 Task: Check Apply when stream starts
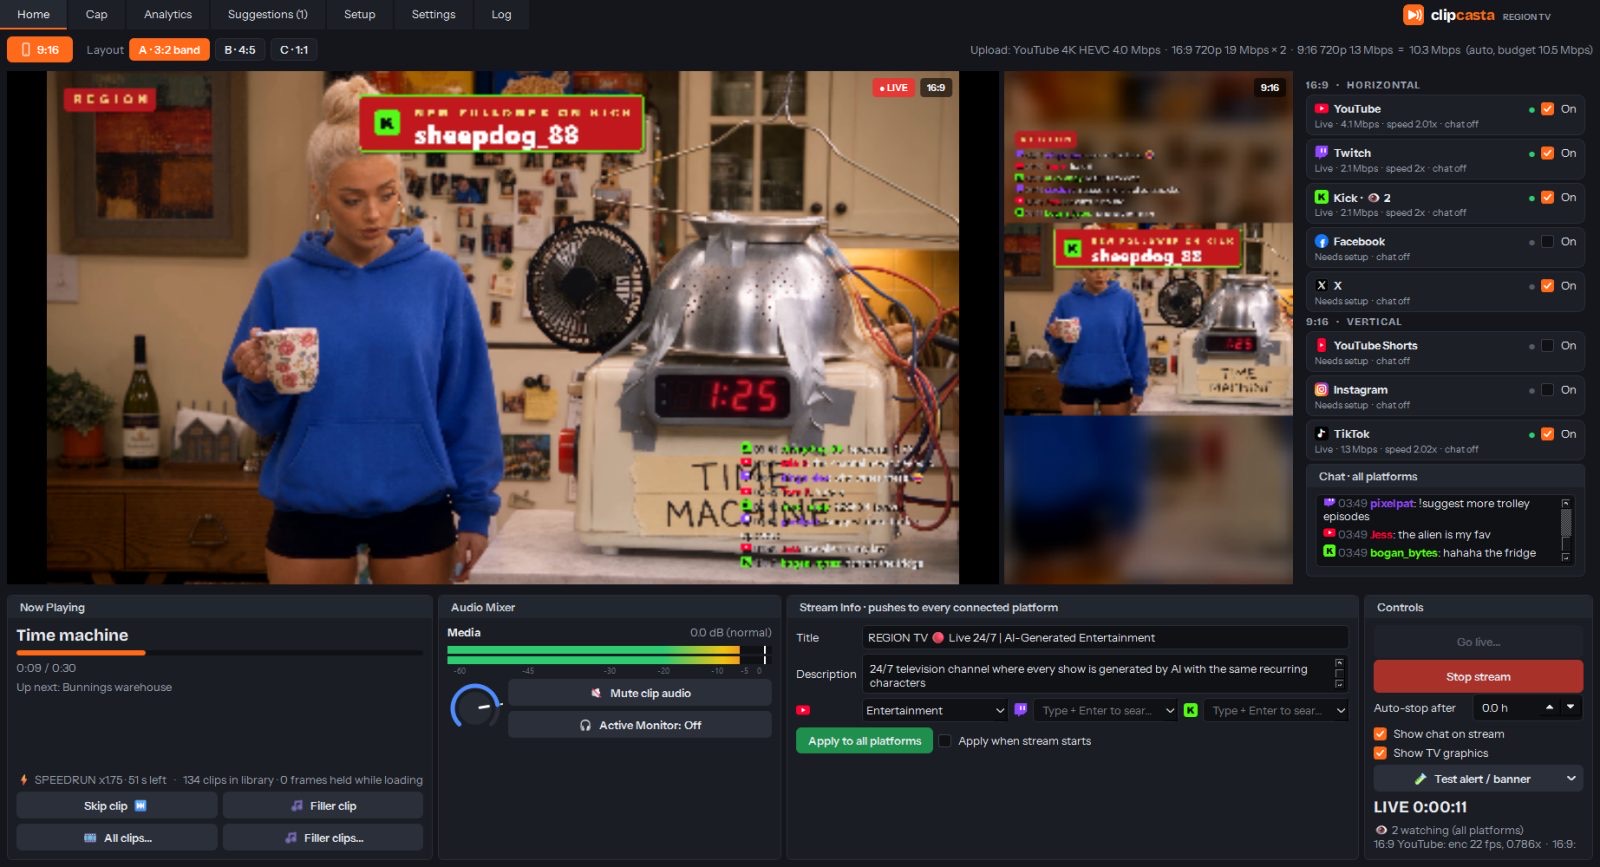click(x=944, y=741)
